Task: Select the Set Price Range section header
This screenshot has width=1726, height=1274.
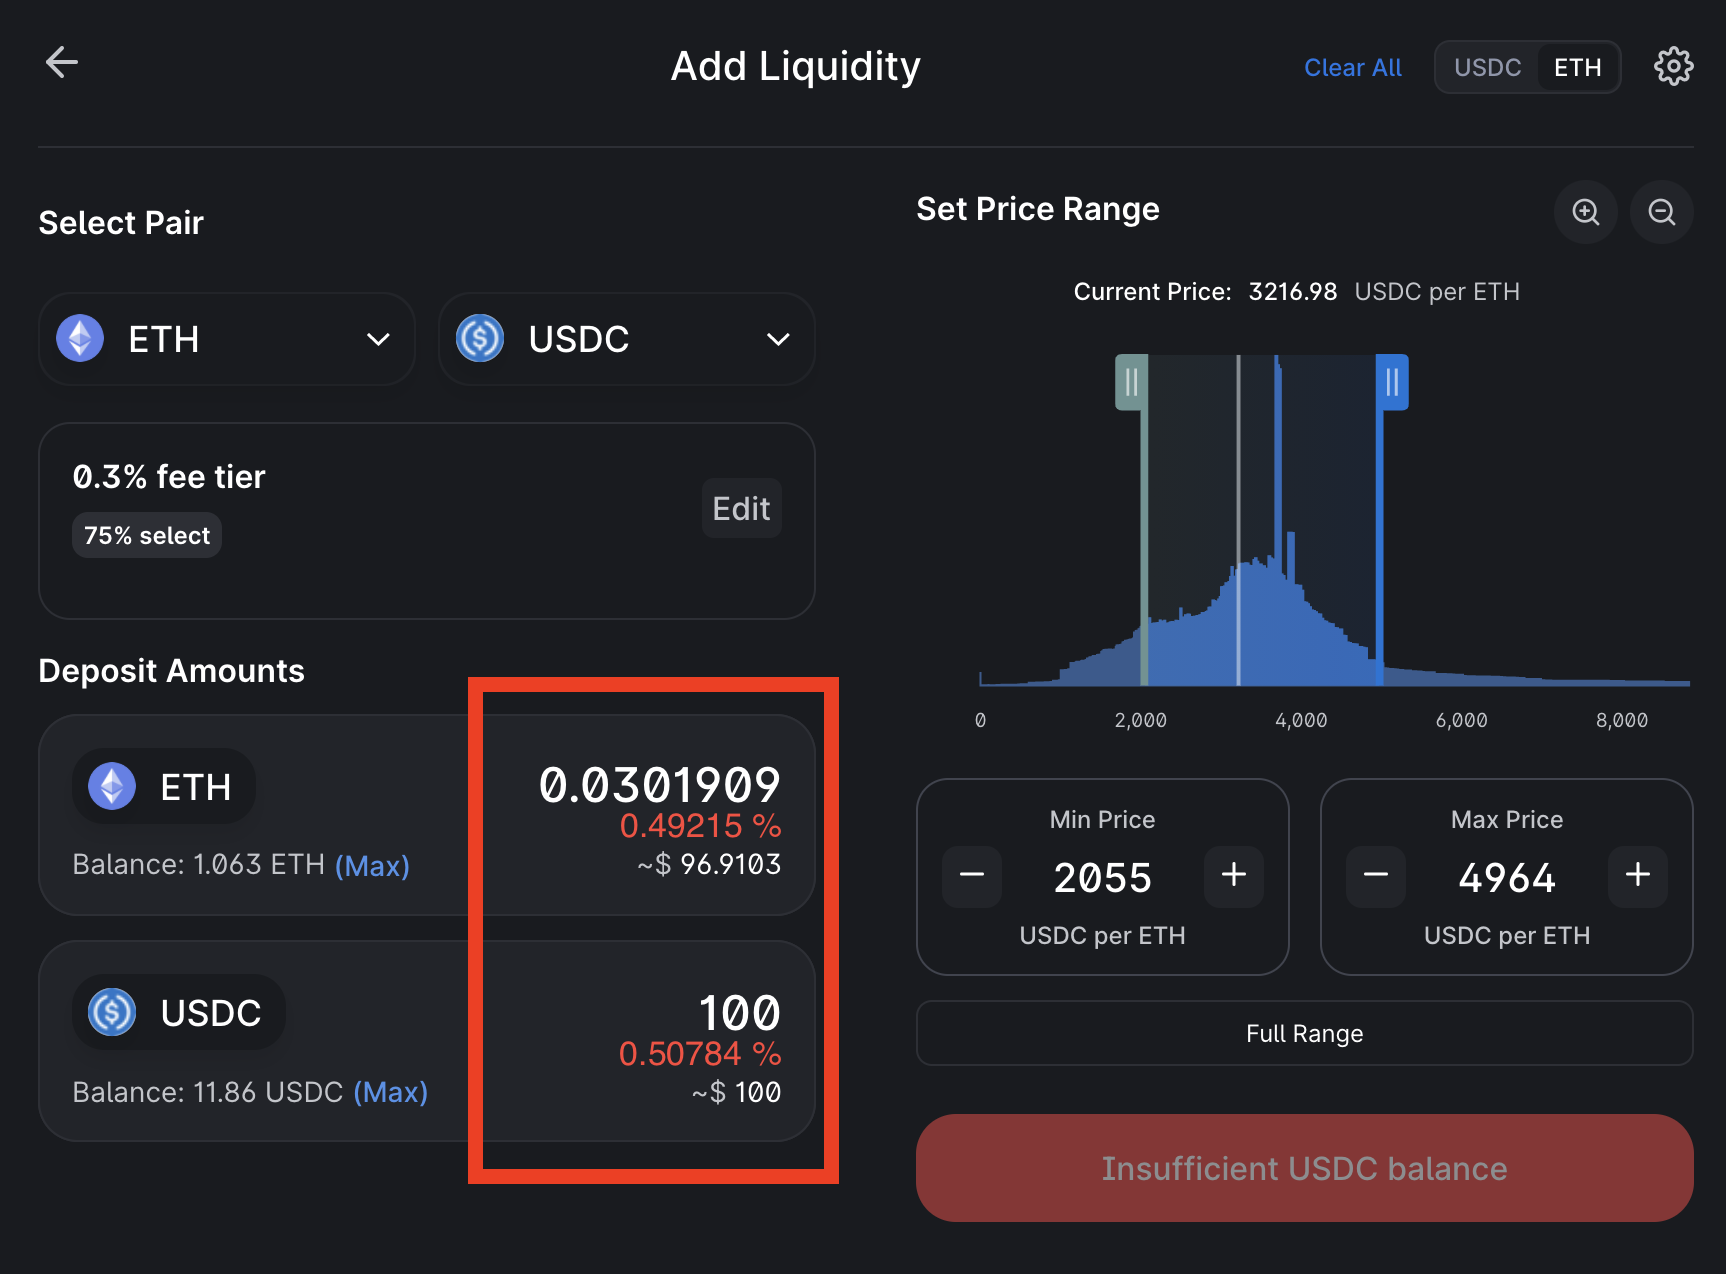Action: point(1037,209)
